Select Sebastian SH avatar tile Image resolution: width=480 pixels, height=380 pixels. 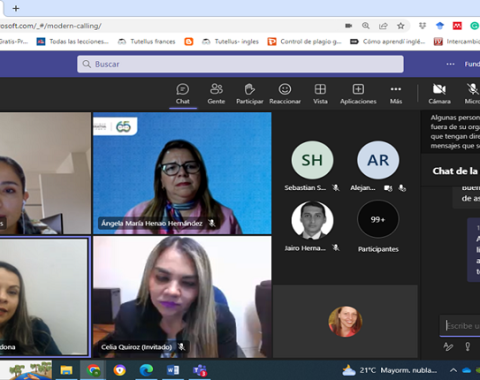312,166
